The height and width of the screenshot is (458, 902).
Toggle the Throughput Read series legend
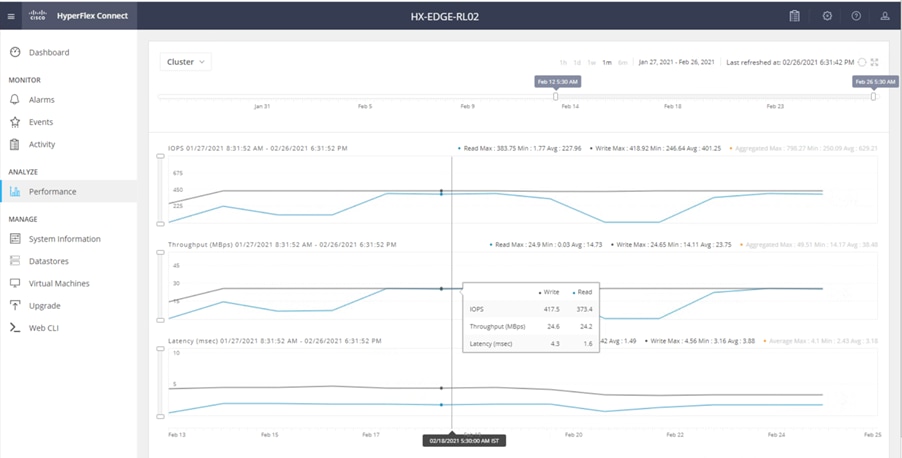[545, 245]
